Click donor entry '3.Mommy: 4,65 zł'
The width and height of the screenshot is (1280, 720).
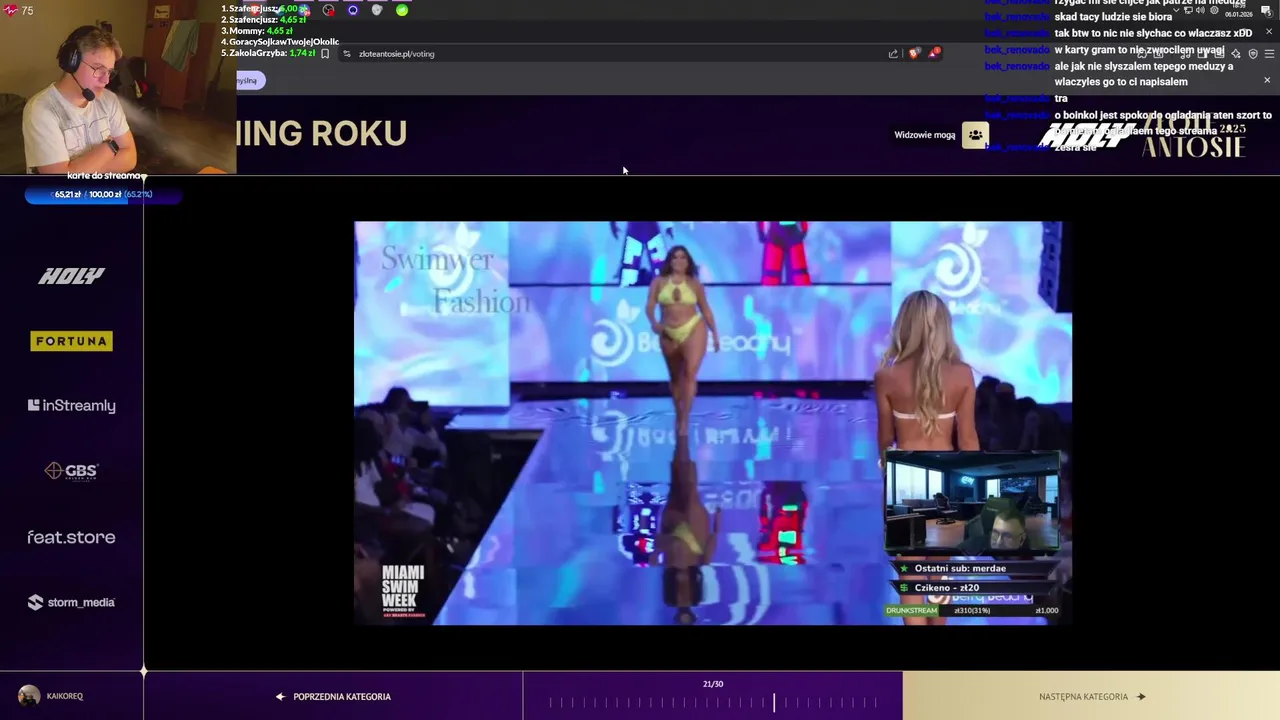click(257, 31)
